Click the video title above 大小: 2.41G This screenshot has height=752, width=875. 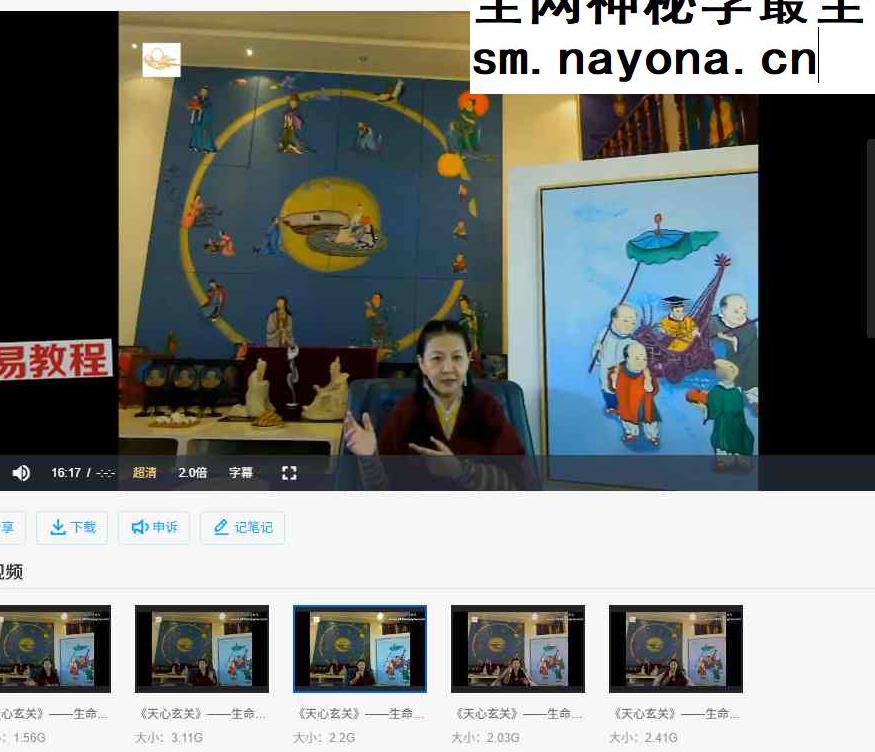click(x=676, y=714)
